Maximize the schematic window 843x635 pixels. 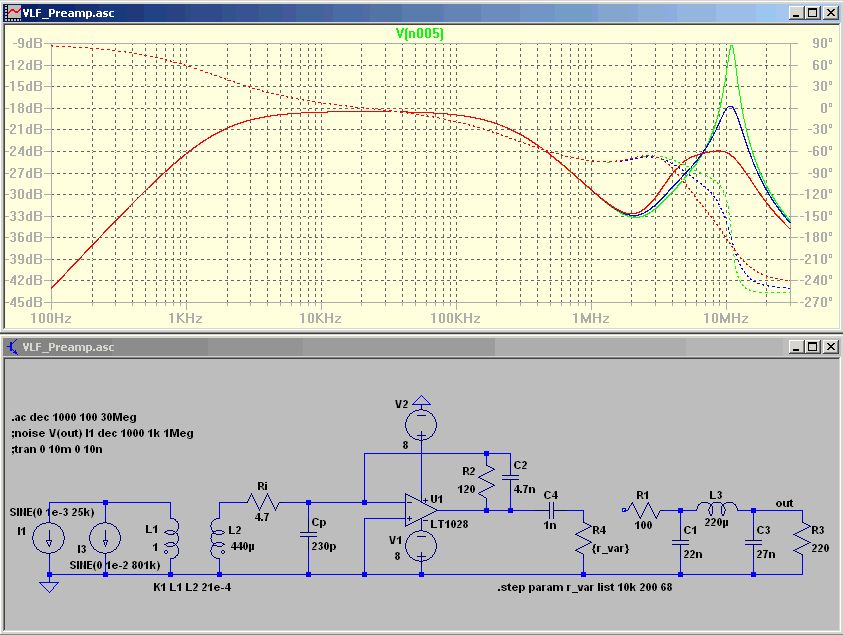click(x=813, y=347)
